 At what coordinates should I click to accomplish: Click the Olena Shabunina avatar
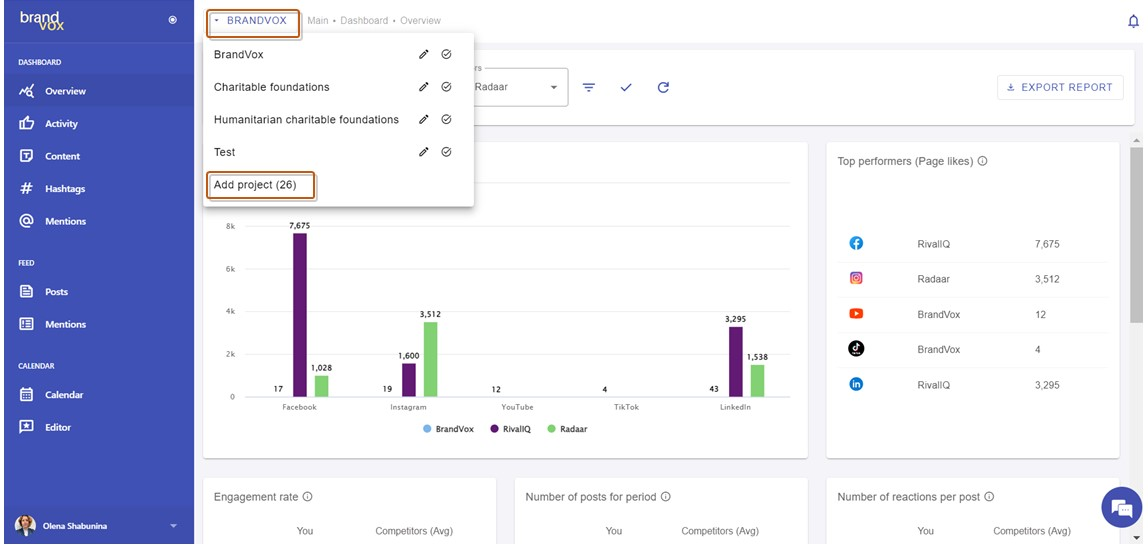tap(26, 525)
